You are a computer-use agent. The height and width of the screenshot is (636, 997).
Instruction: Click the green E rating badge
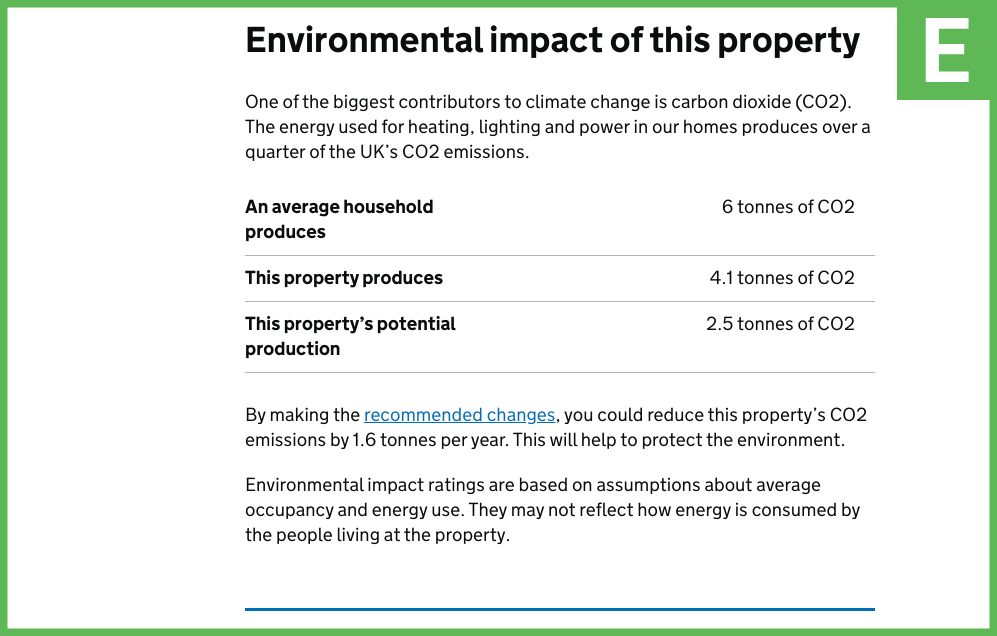947,50
